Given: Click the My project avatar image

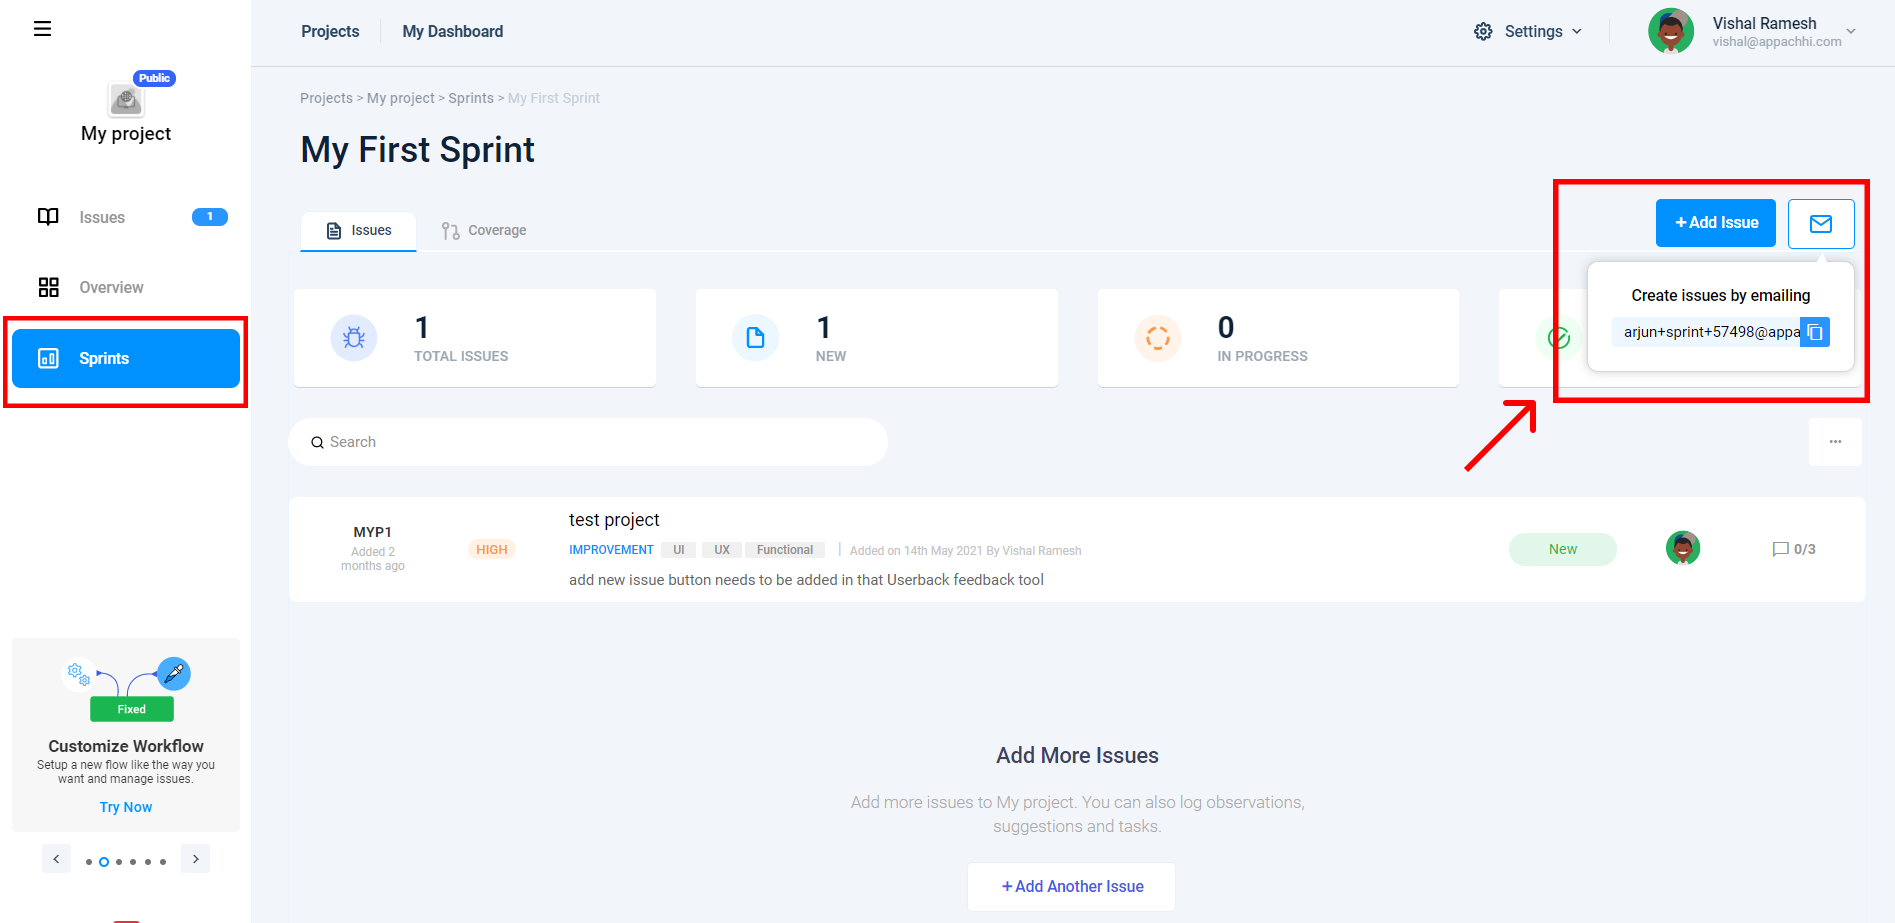Looking at the screenshot, I should [x=126, y=100].
